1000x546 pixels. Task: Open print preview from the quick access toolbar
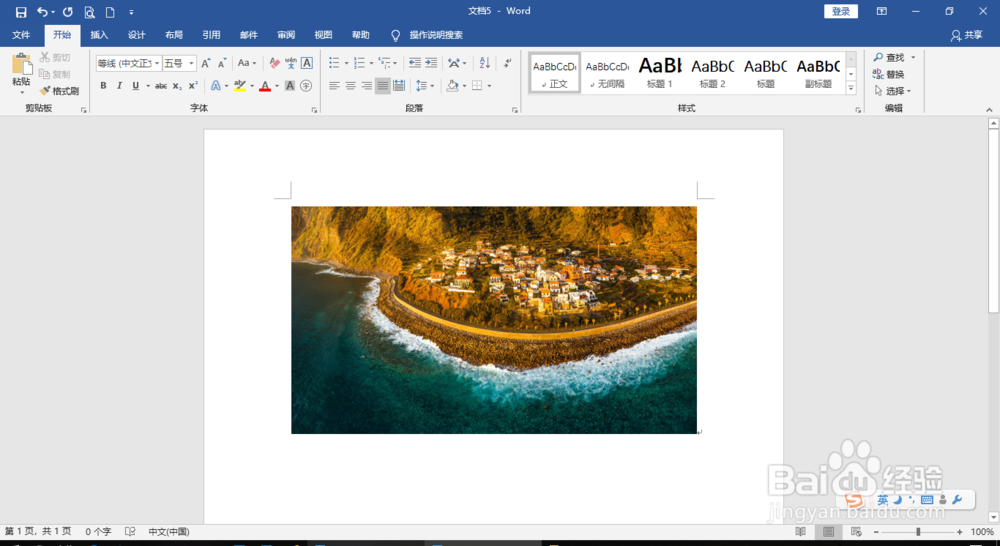click(x=89, y=12)
